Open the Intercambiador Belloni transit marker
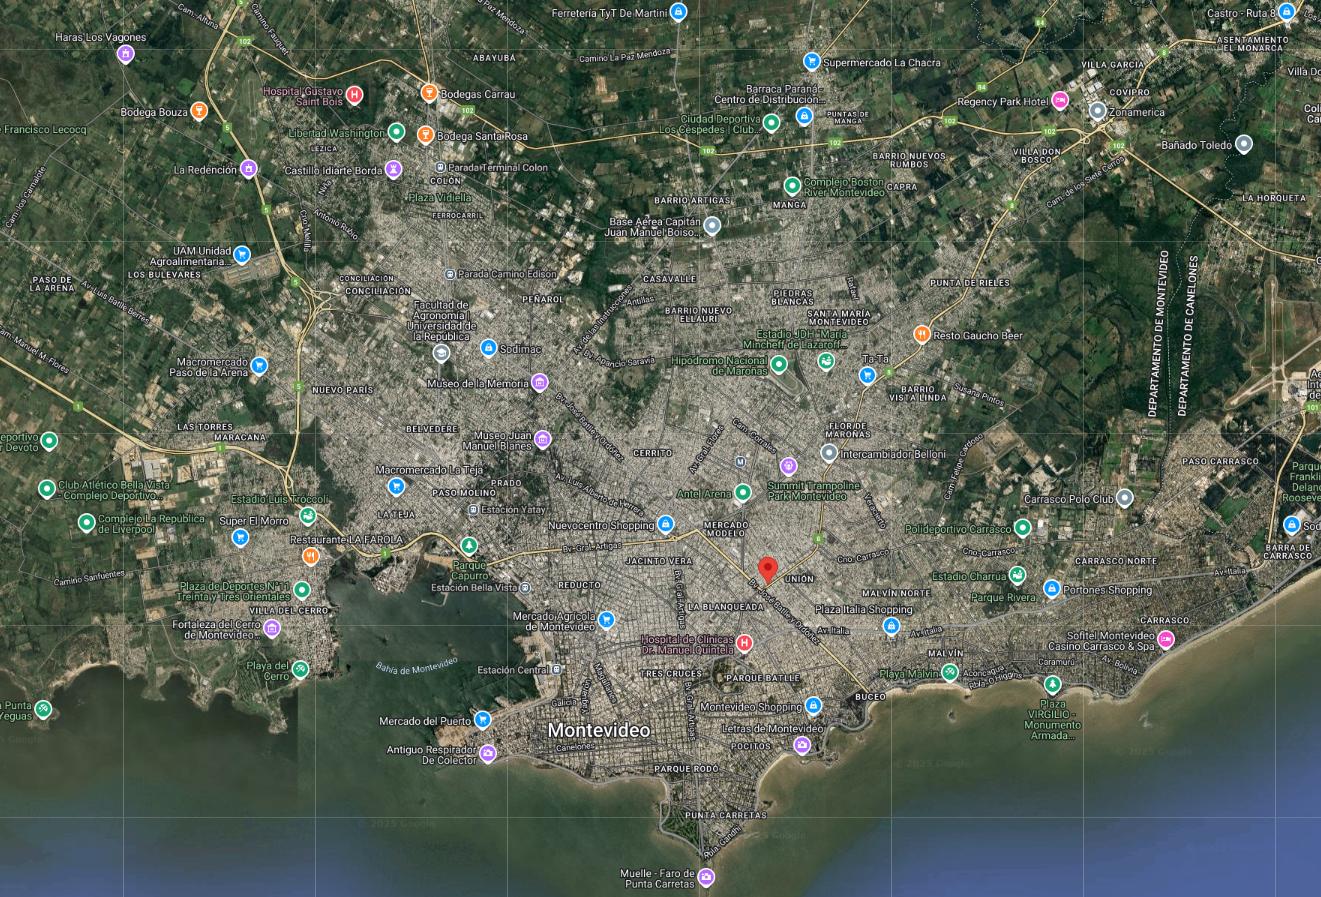Viewport: 1321px width, 897px height. (x=828, y=453)
